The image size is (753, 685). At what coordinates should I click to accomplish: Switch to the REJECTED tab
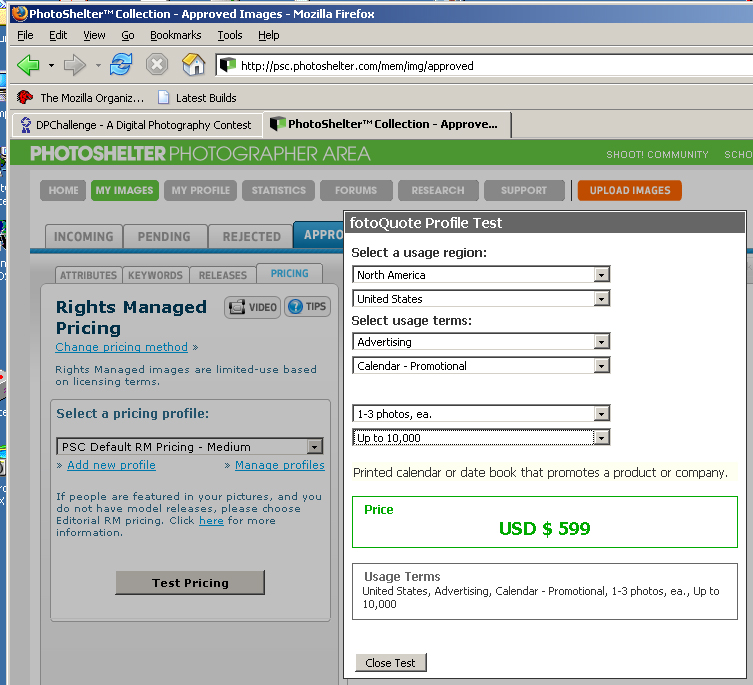[x=251, y=236]
